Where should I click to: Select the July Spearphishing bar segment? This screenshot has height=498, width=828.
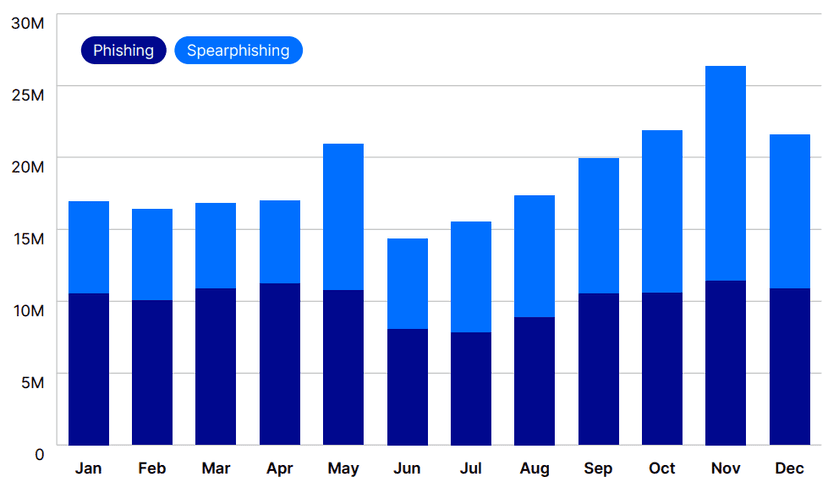pyautogui.click(x=471, y=277)
